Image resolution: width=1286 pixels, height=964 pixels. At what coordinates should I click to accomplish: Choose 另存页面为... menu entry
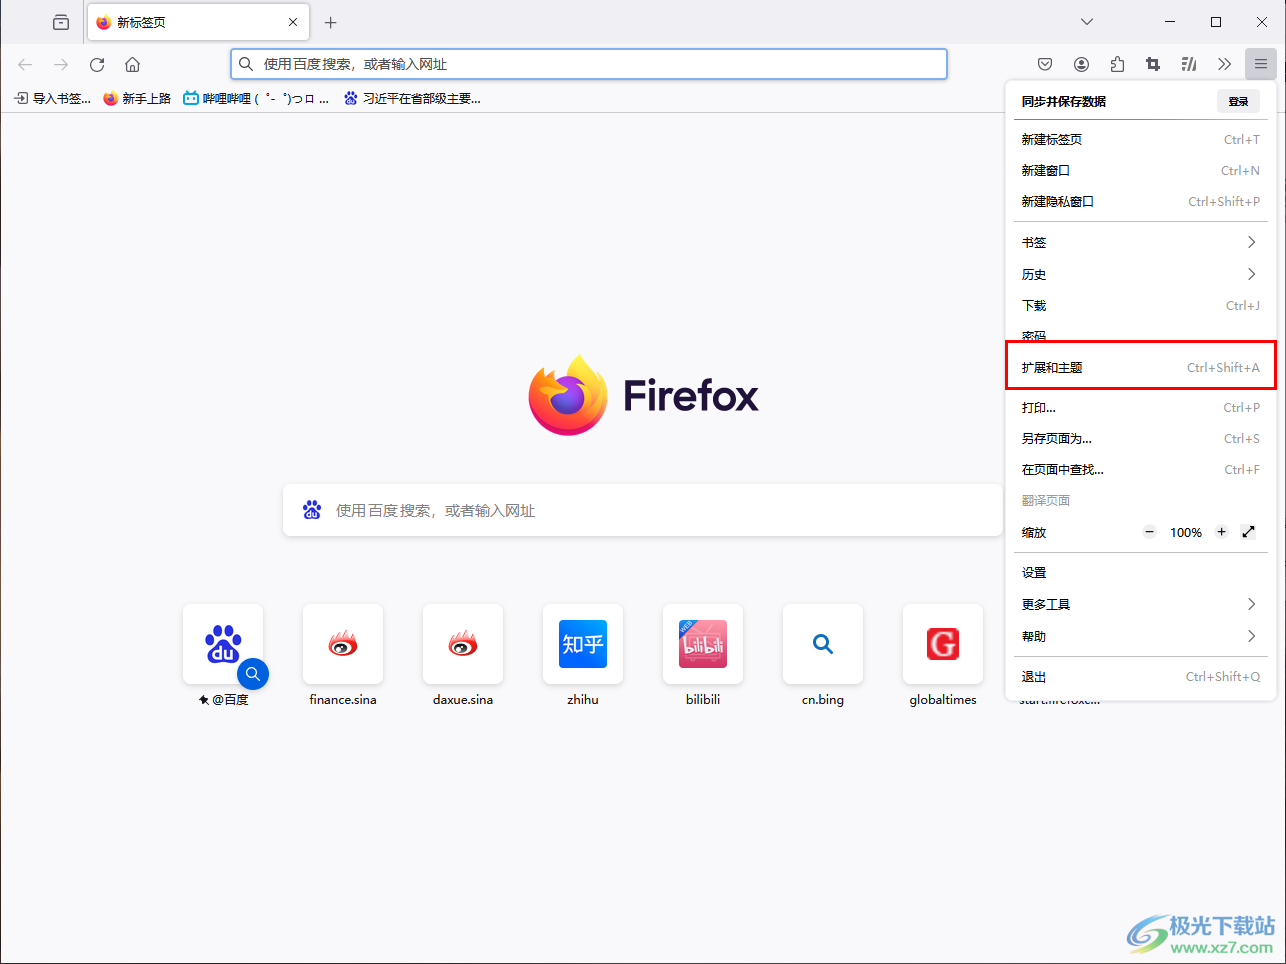1140,438
